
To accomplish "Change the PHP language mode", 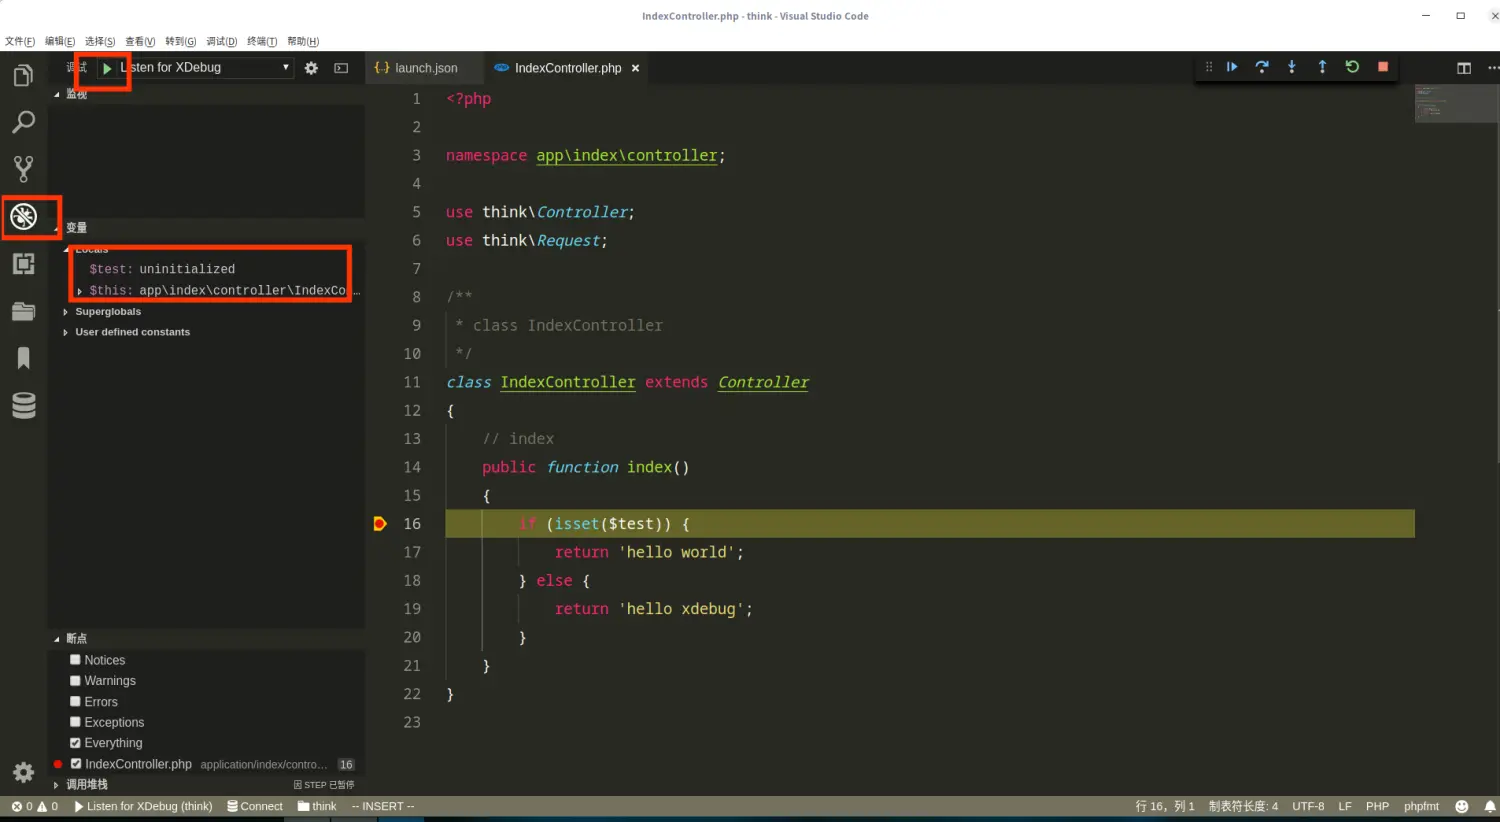I will click(1377, 806).
